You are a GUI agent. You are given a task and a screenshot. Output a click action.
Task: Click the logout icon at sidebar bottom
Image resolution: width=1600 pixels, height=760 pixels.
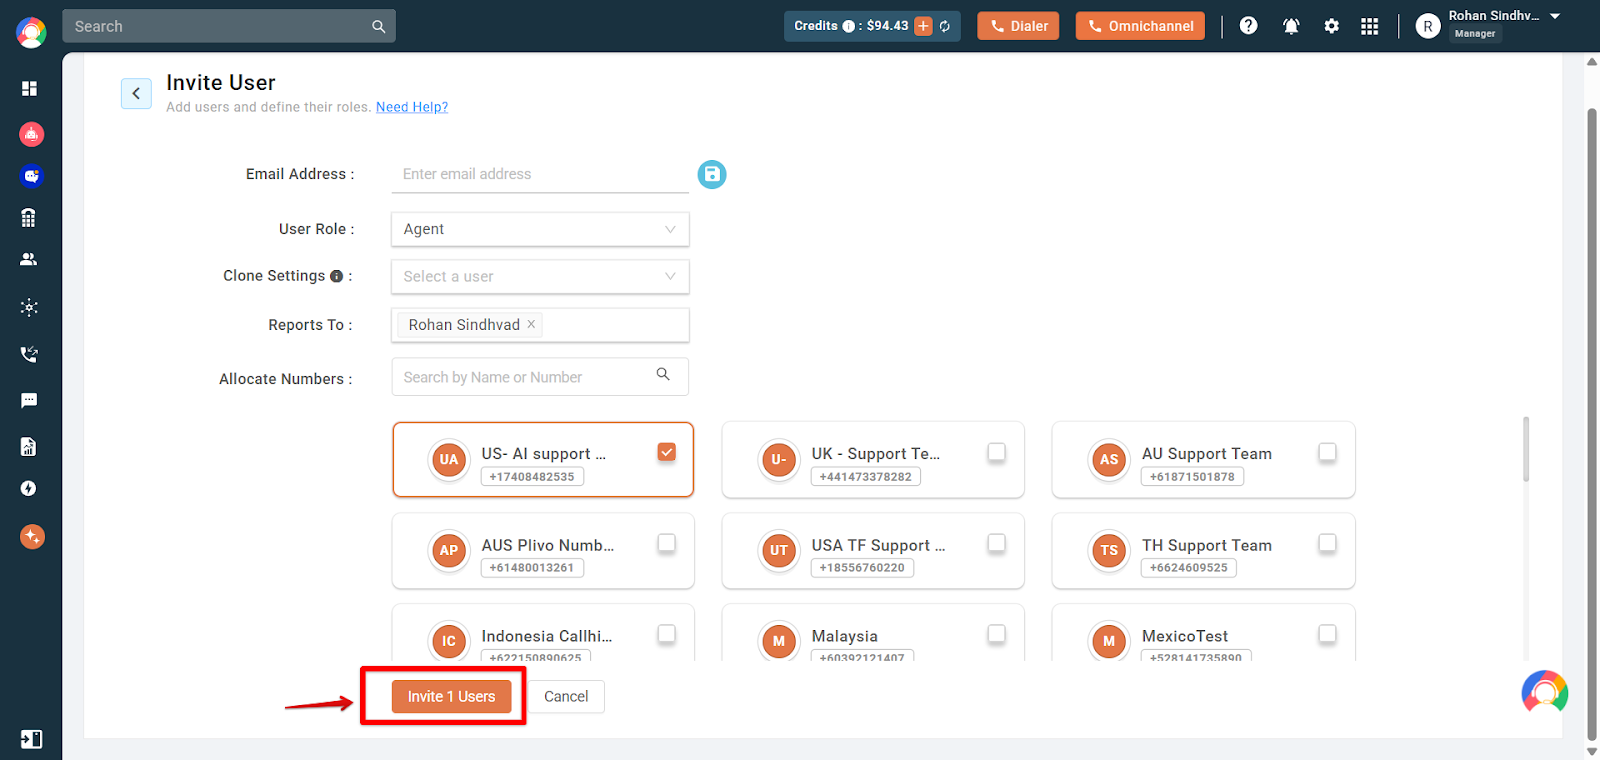(31, 739)
